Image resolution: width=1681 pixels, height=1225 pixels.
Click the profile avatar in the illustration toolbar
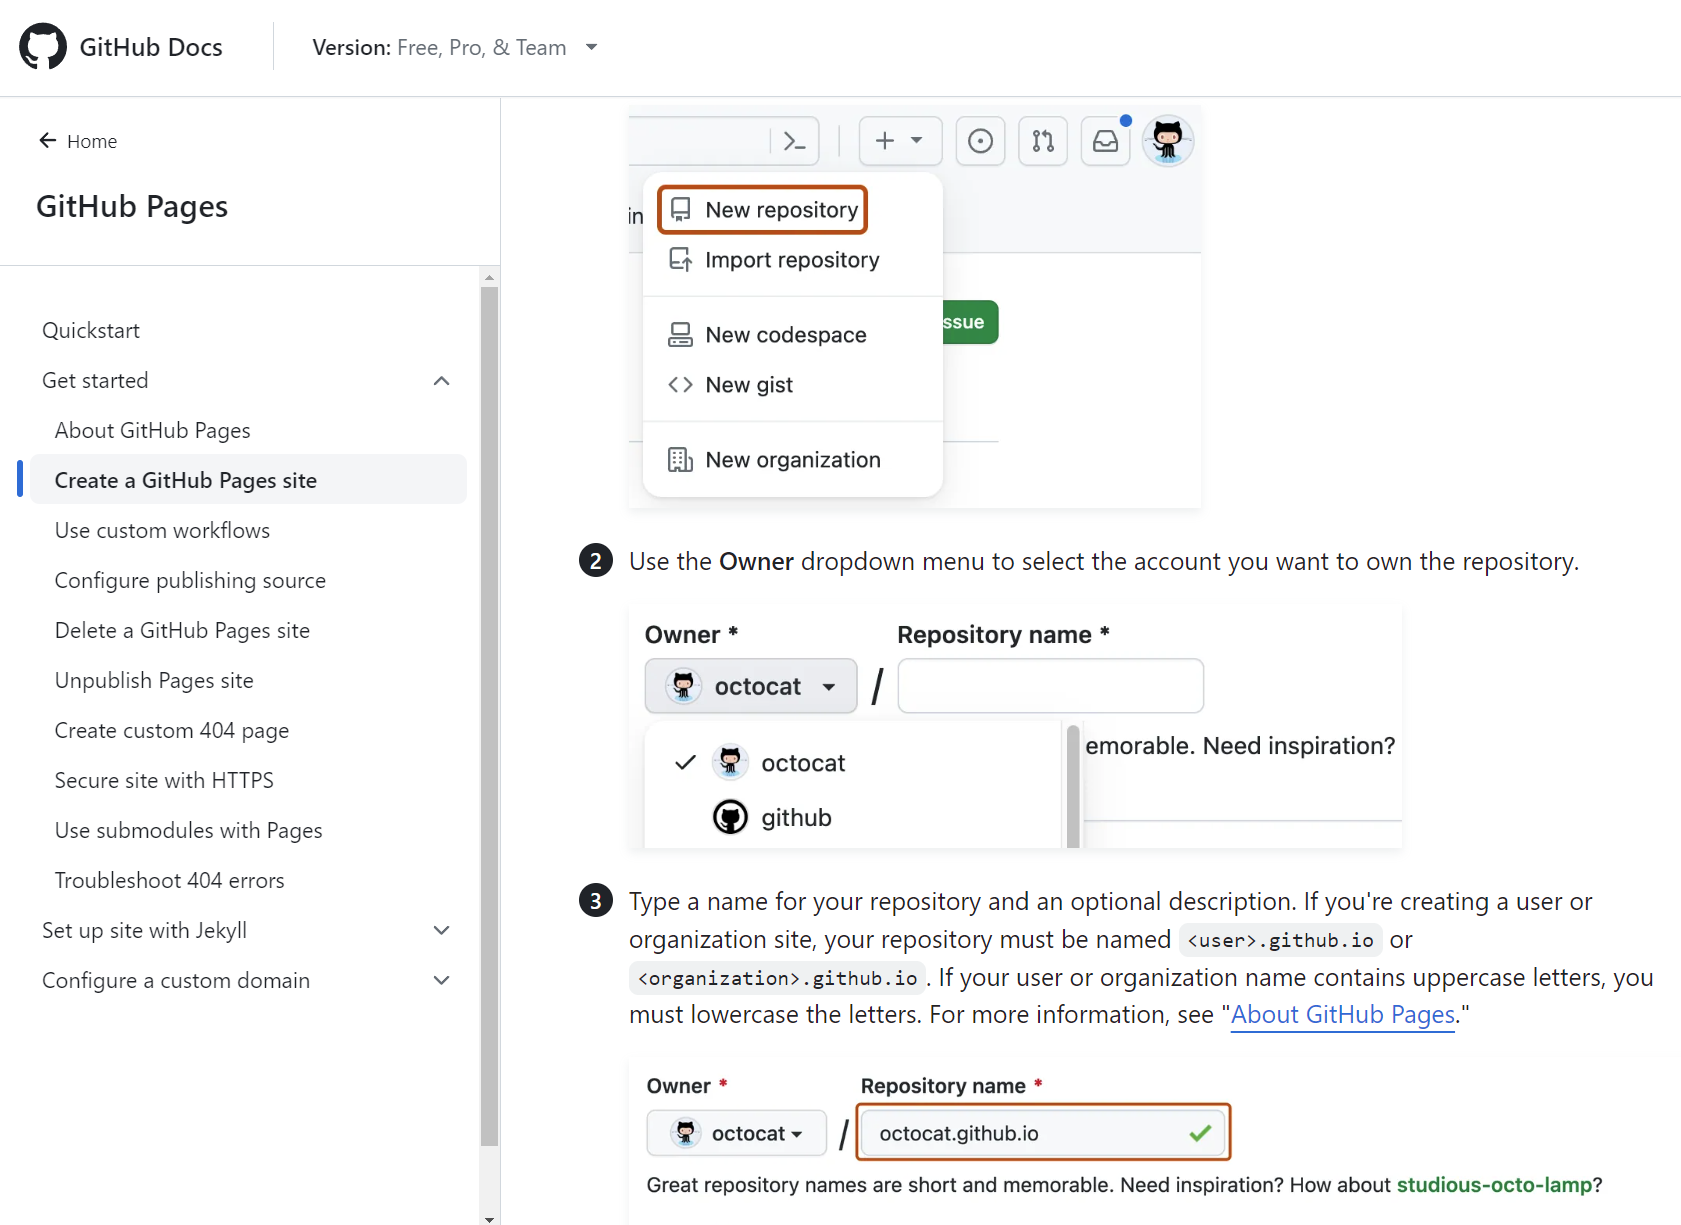click(1168, 141)
